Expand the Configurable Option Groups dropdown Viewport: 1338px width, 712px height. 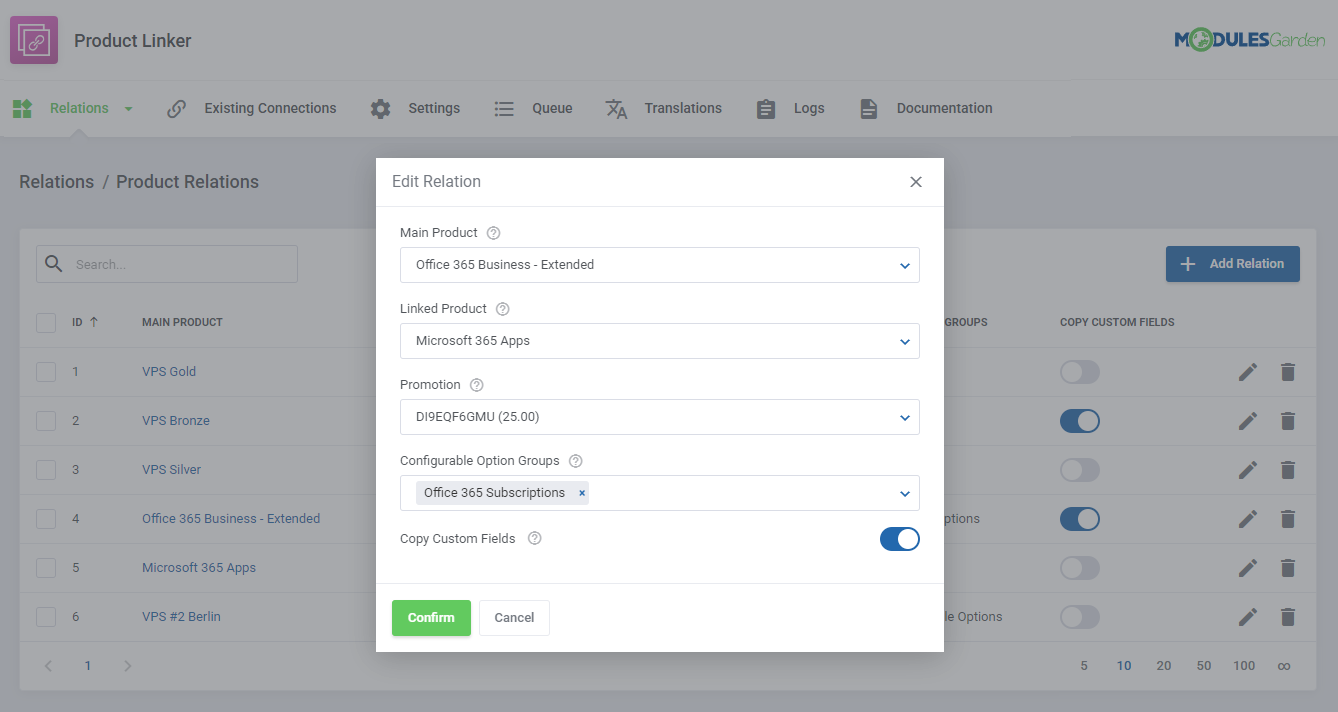(x=905, y=493)
